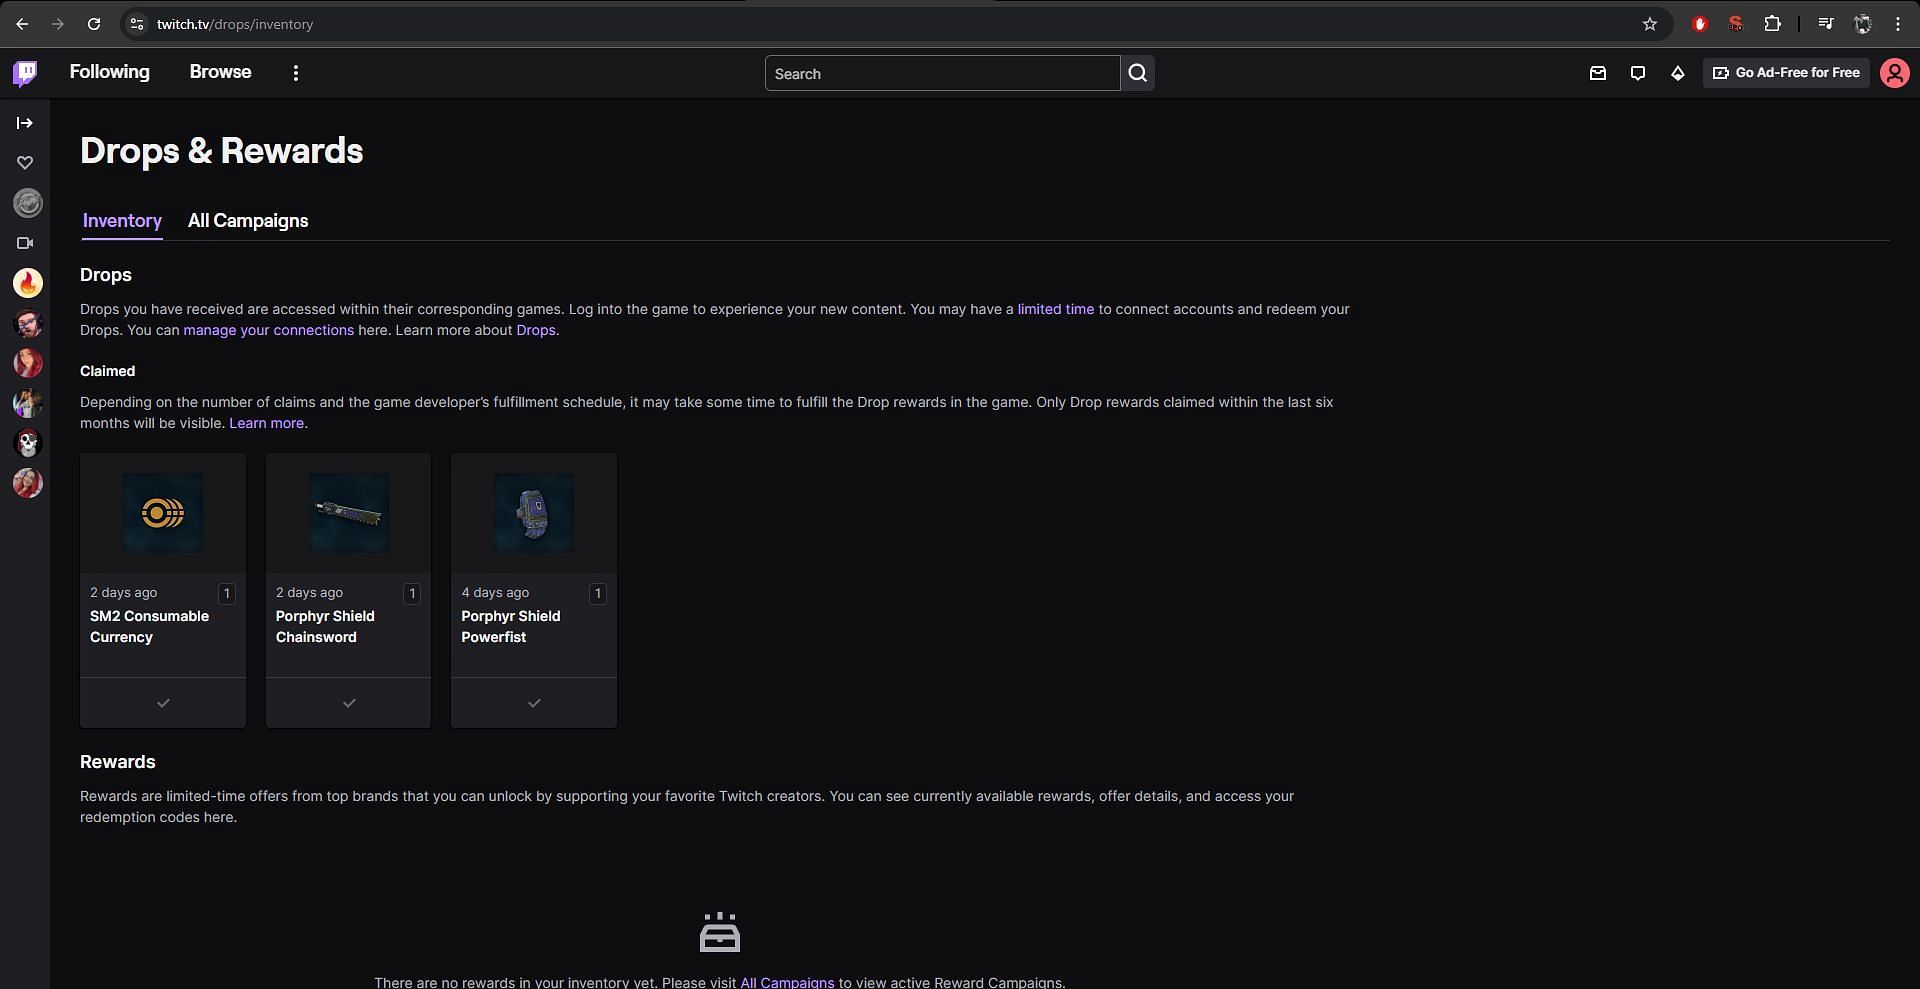
Task: Open the skull avatar channel
Action: click(x=28, y=443)
